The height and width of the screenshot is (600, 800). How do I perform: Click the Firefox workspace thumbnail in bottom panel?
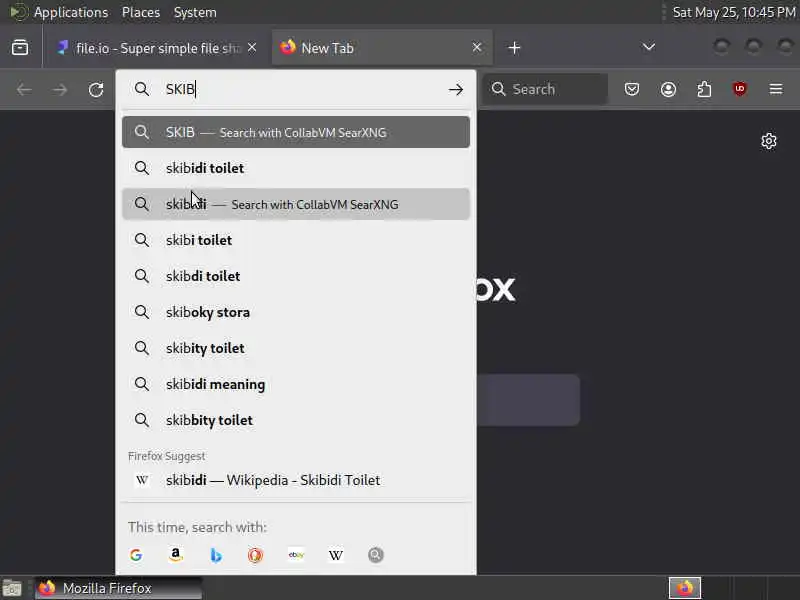point(685,588)
